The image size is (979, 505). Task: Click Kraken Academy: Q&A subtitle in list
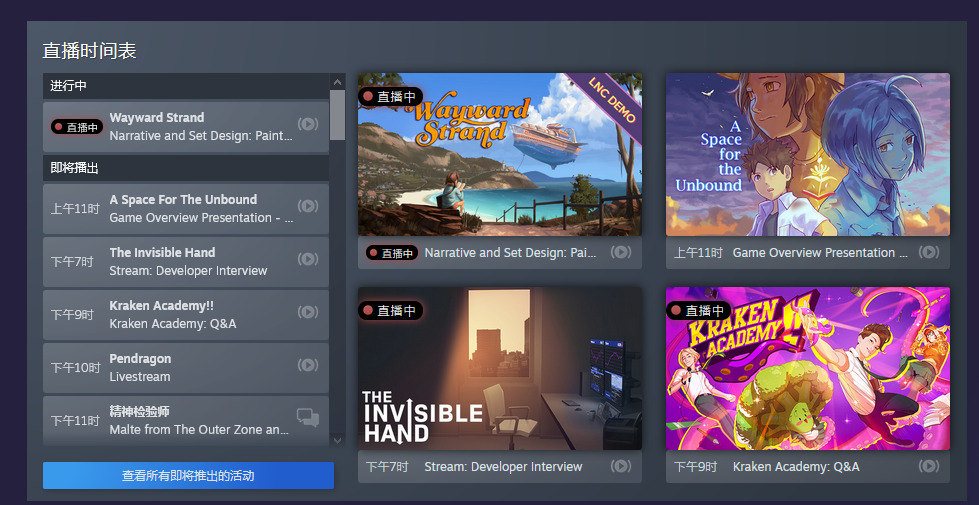(x=172, y=324)
